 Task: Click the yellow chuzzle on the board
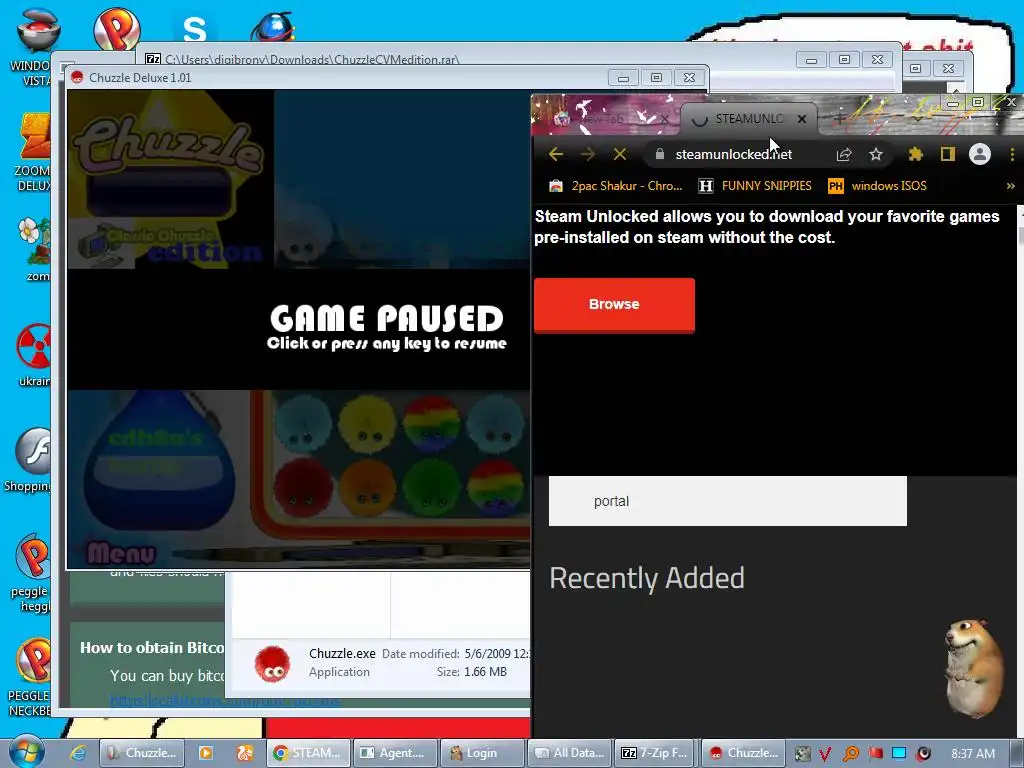[x=367, y=425]
